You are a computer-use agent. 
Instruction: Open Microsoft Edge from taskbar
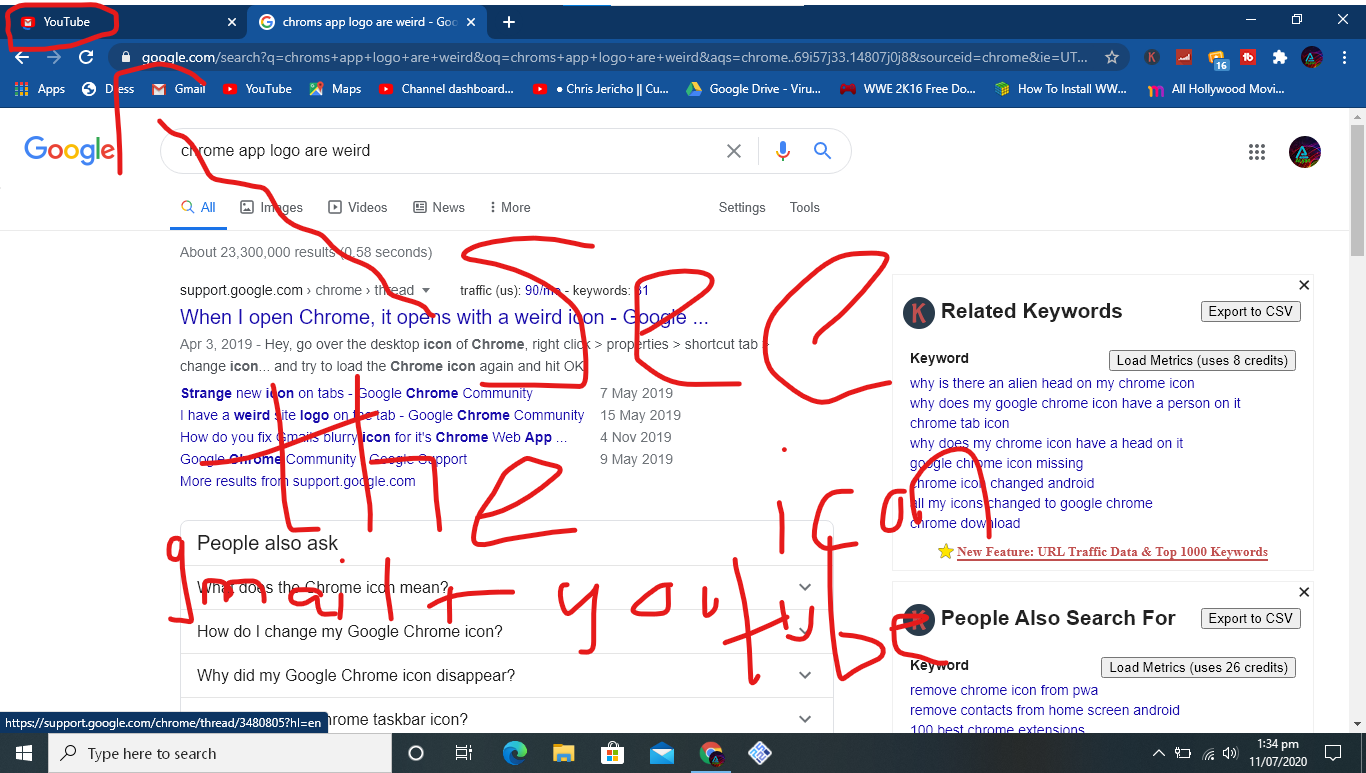pyautogui.click(x=514, y=753)
